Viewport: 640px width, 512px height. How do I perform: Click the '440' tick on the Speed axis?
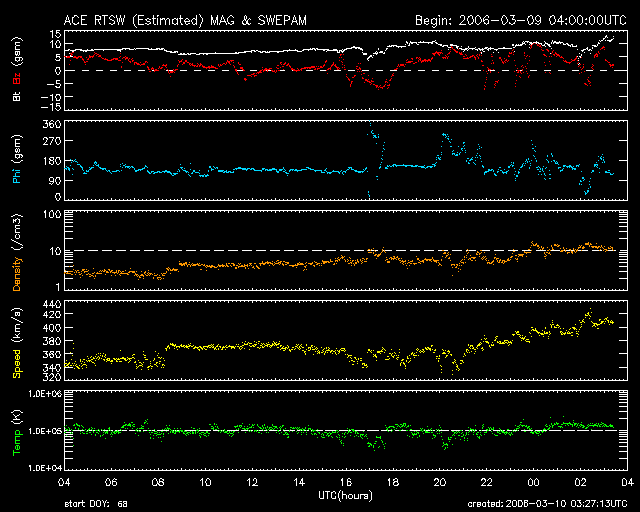(52, 304)
